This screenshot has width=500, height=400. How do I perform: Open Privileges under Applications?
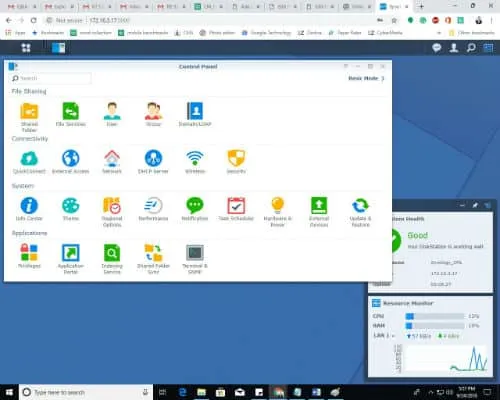click(x=29, y=257)
